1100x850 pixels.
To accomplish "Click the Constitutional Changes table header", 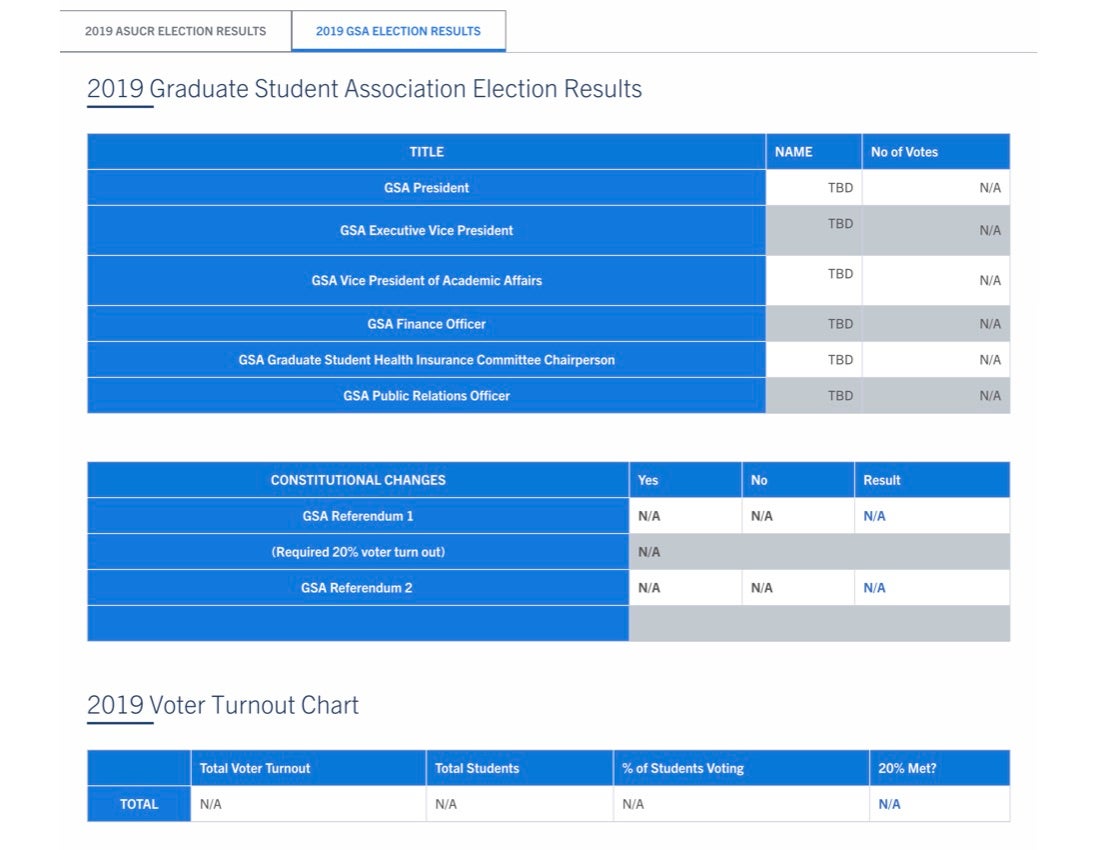I will [358, 480].
